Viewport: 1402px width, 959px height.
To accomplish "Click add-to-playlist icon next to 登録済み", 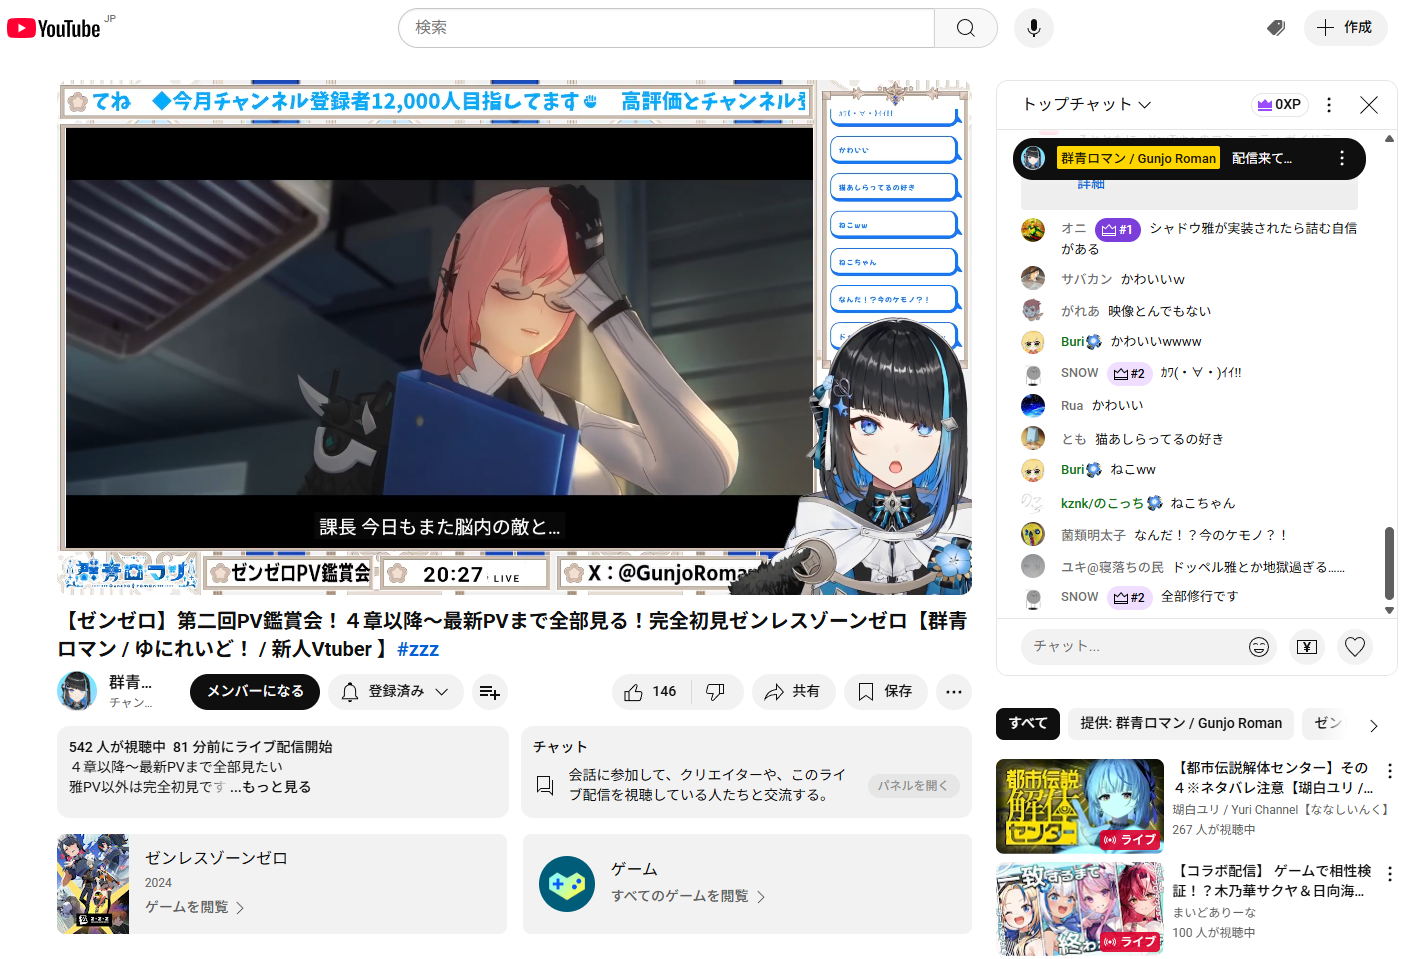I will click(489, 692).
